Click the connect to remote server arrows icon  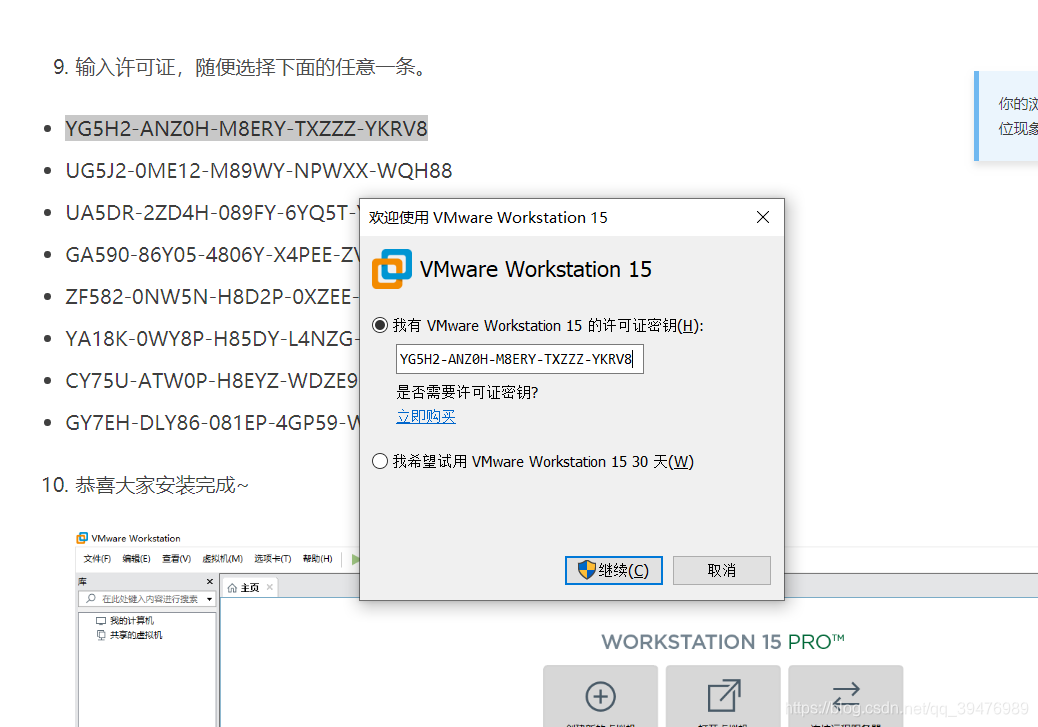tap(845, 696)
